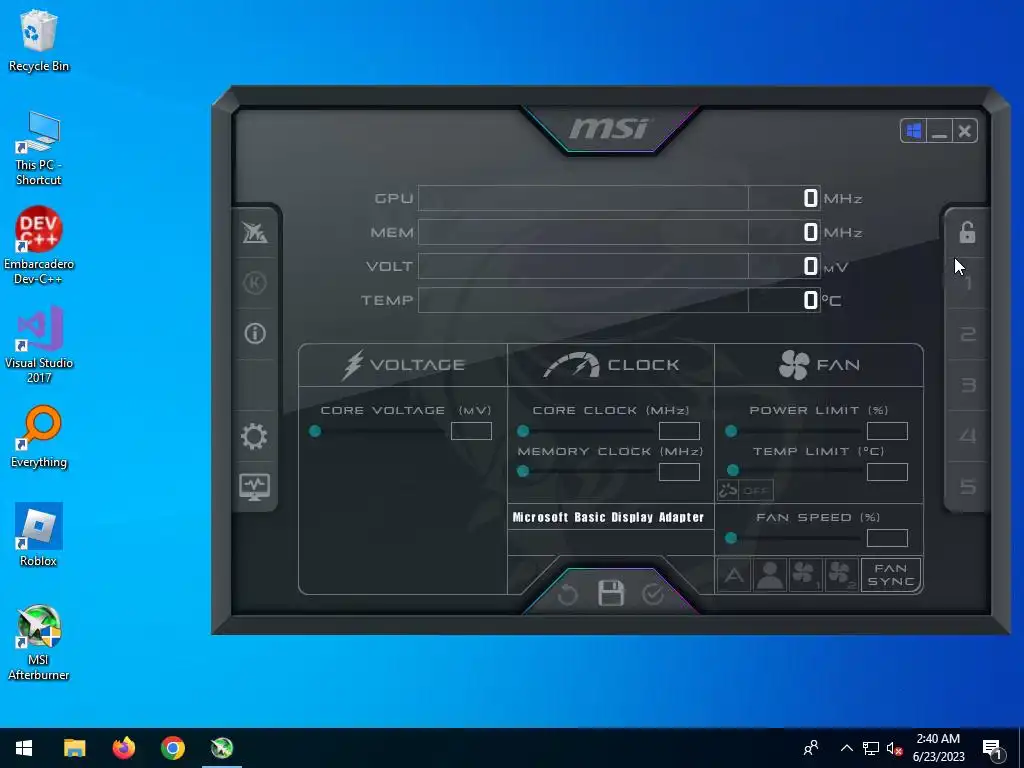Screen dimensions: 1024x768
Task: Click the reset settings arrow icon
Action: point(568,594)
